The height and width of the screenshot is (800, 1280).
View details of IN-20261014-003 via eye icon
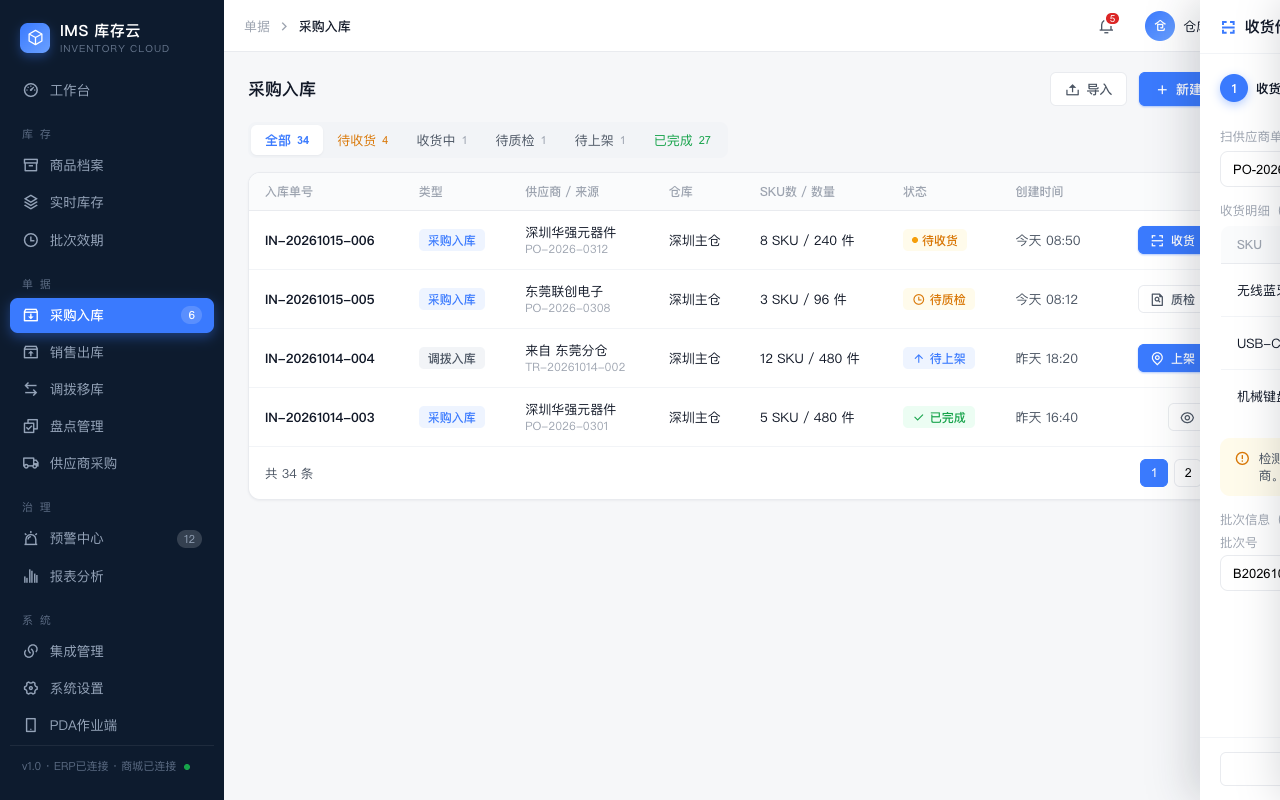[1187, 417]
